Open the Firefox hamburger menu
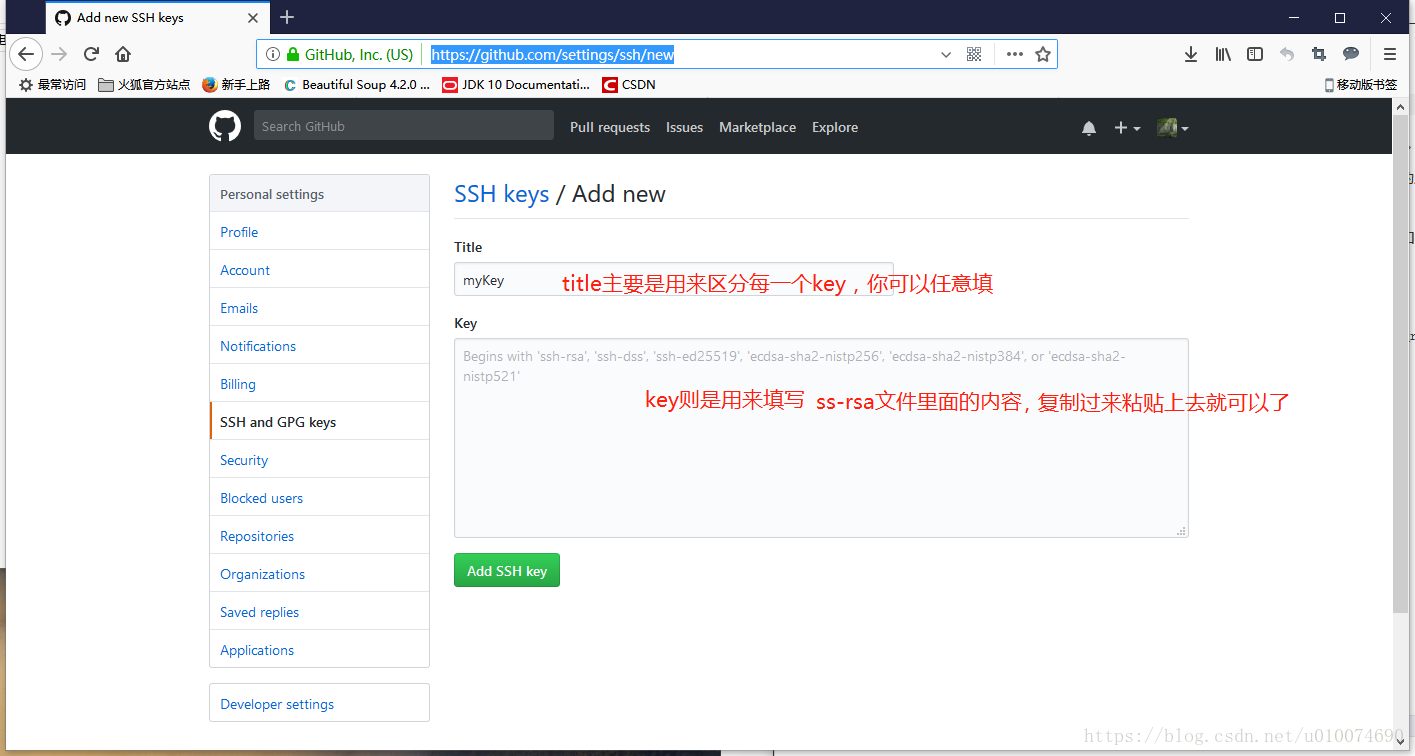The height and width of the screenshot is (756, 1415). point(1390,54)
